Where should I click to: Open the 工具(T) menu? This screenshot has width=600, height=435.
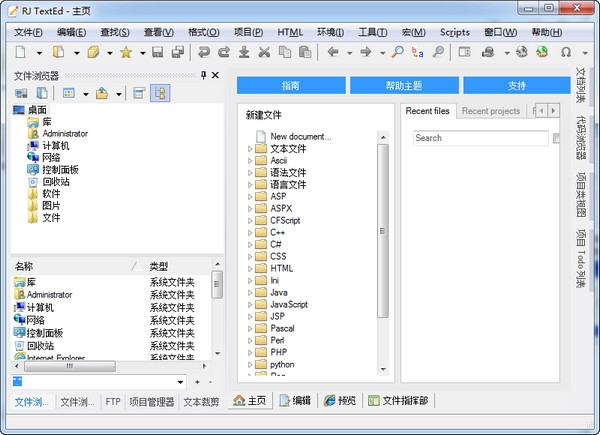click(x=373, y=32)
